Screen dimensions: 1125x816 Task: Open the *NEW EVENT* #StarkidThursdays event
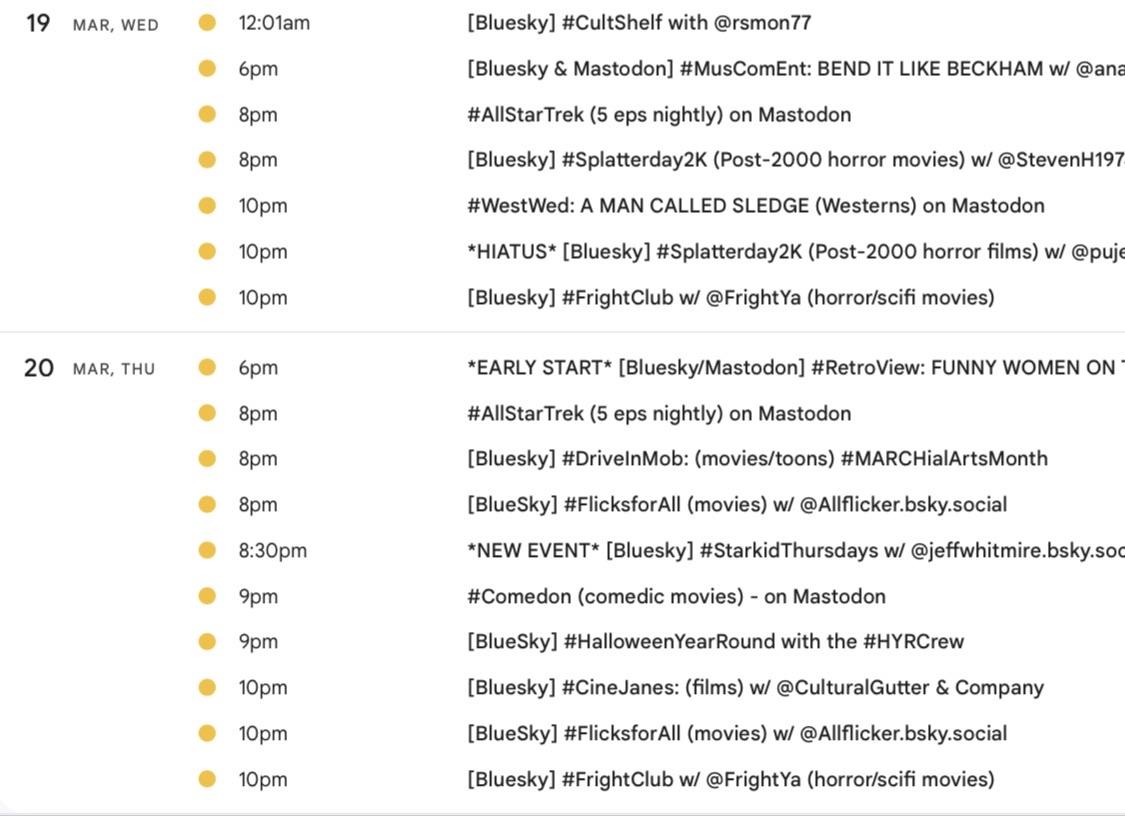[796, 550]
